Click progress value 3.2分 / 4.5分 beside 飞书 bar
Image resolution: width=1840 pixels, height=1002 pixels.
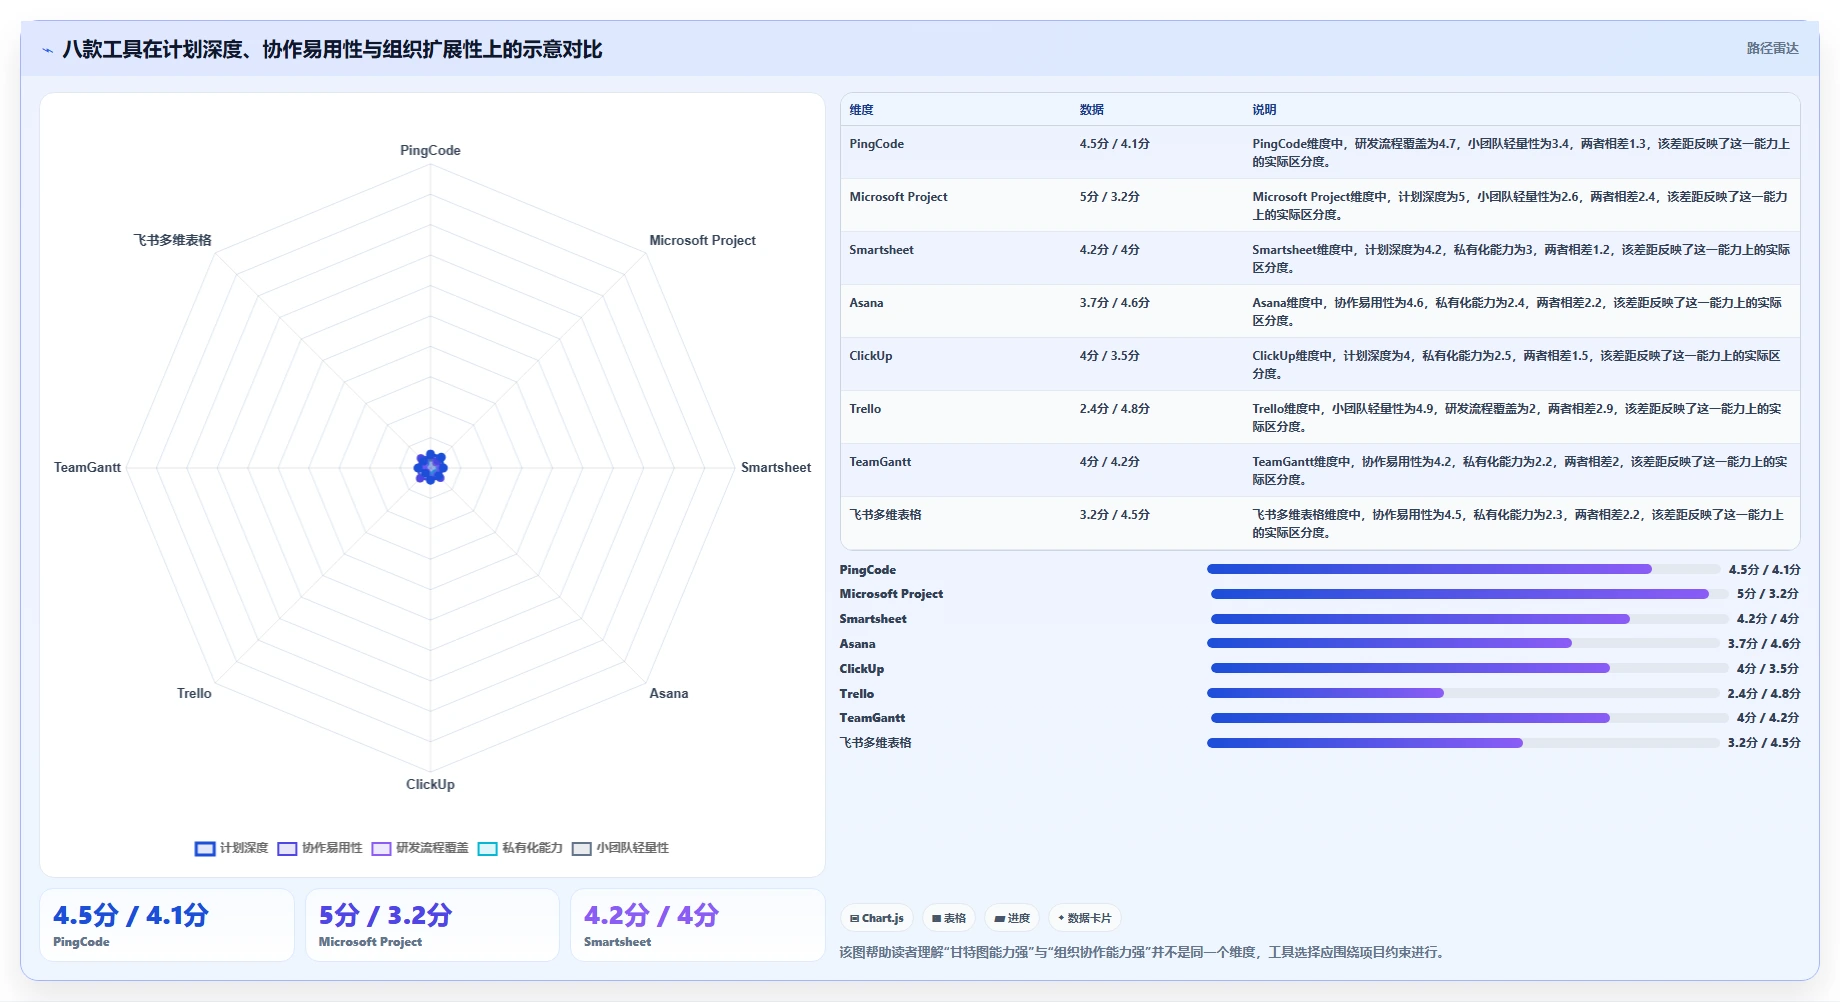pyautogui.click(x=1764, y=743)
